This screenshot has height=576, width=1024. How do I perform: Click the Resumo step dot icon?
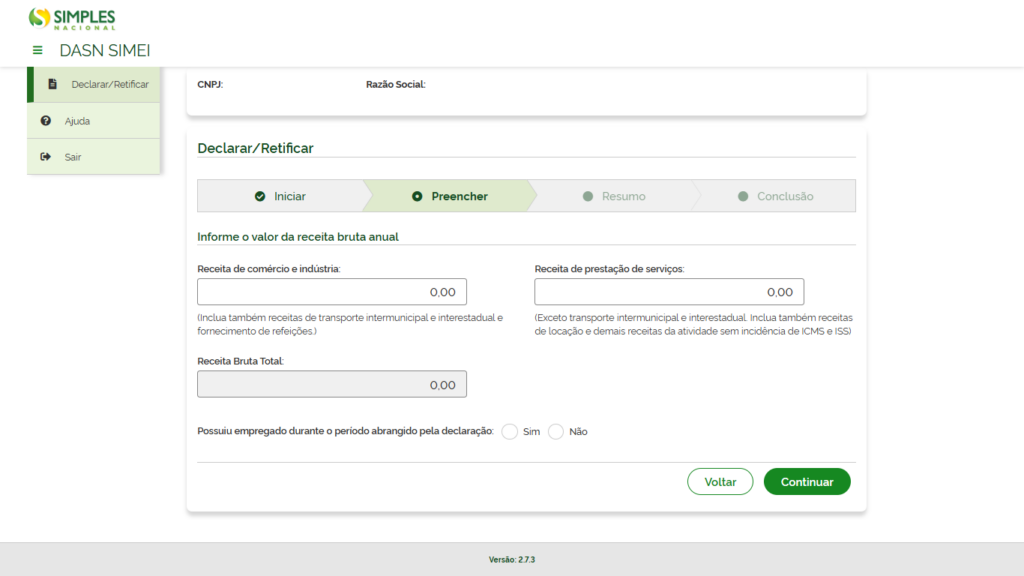point(588,197)
